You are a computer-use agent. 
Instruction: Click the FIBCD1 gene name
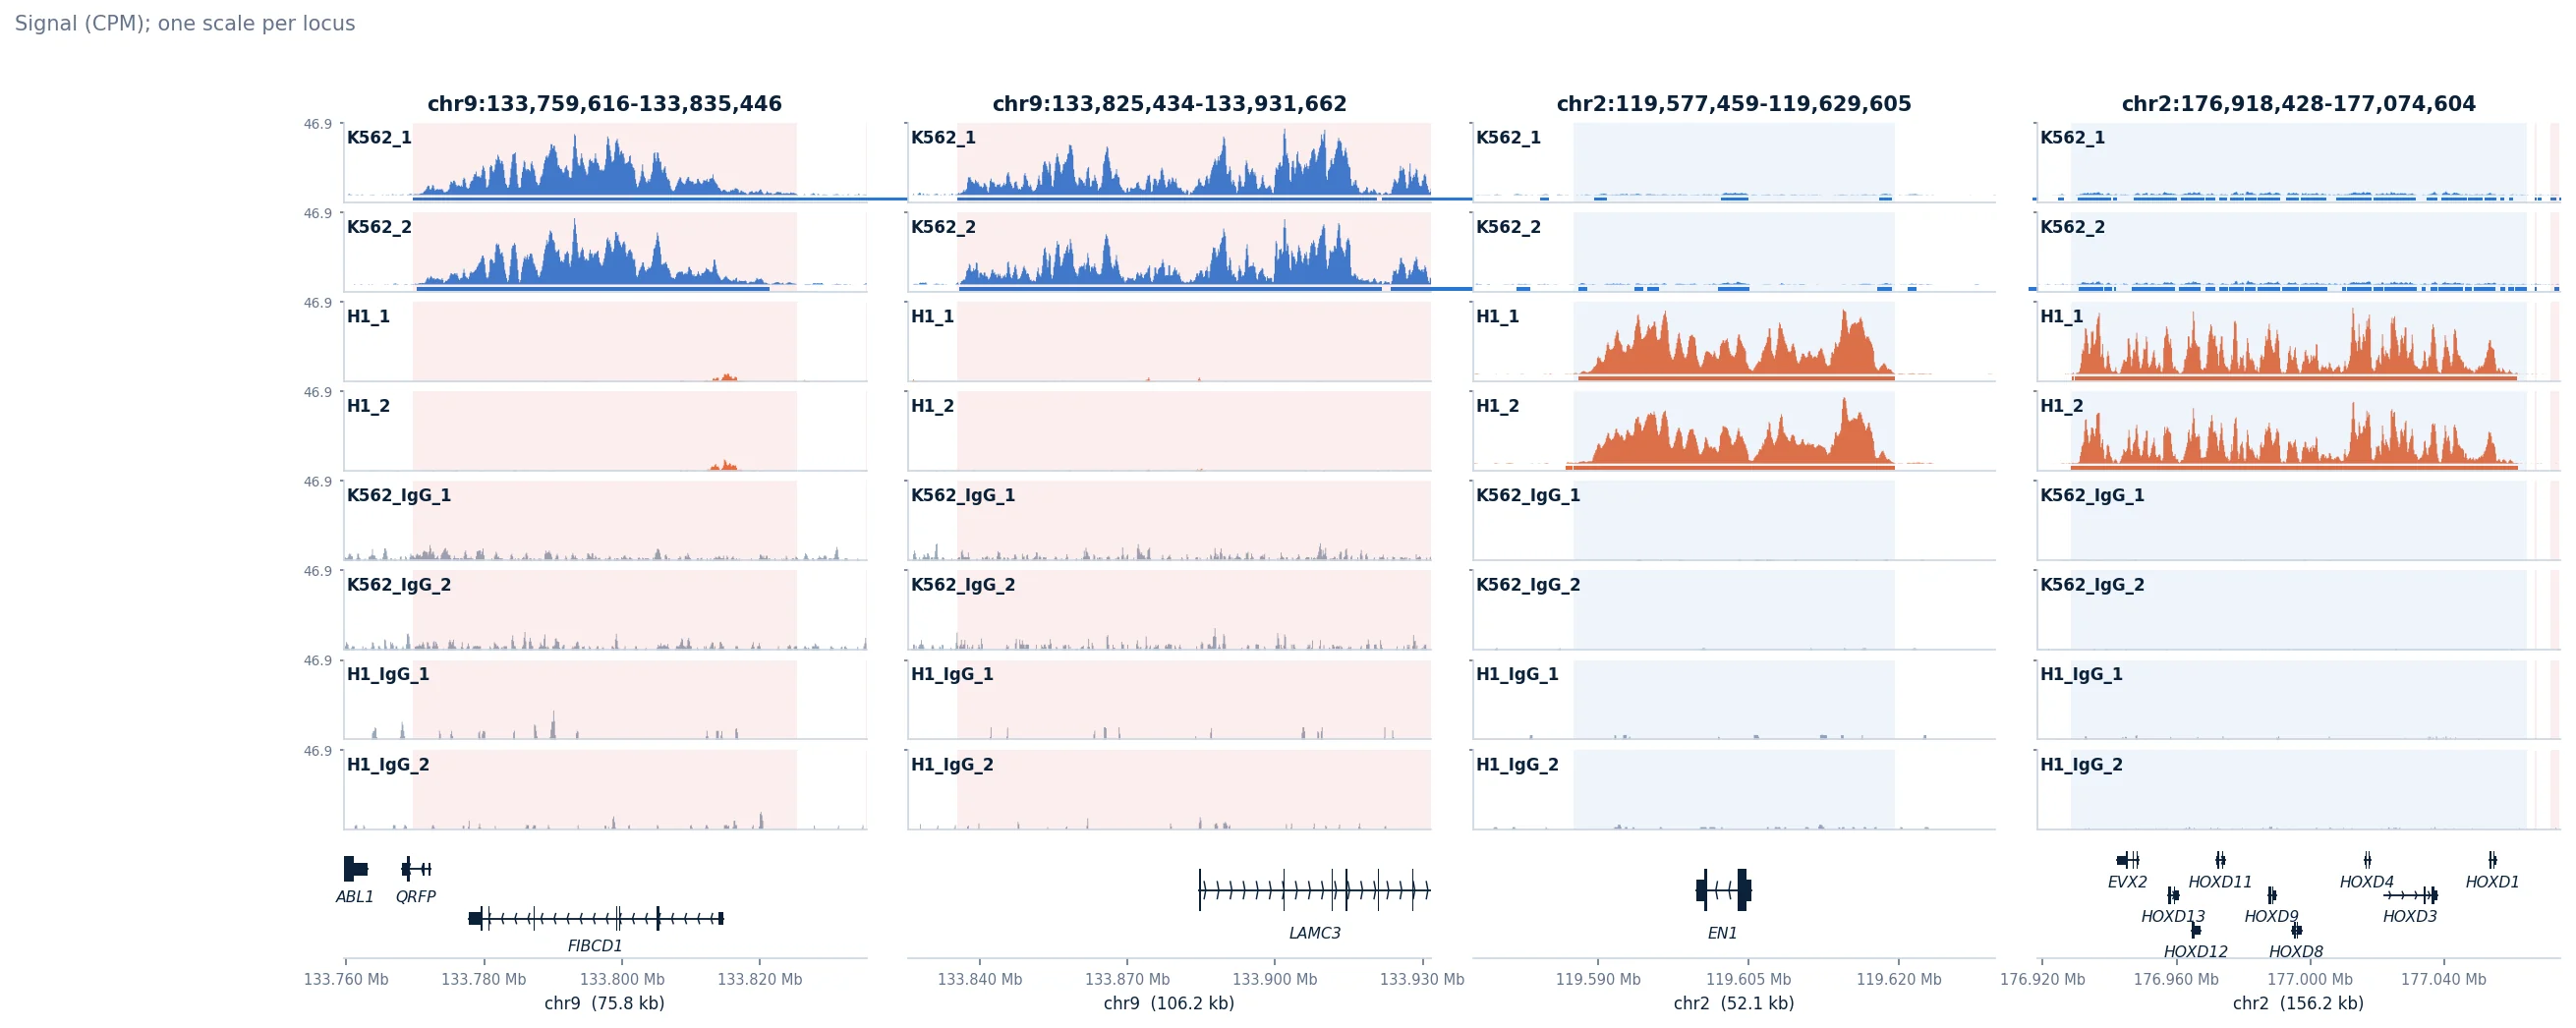tap(595, 946)
